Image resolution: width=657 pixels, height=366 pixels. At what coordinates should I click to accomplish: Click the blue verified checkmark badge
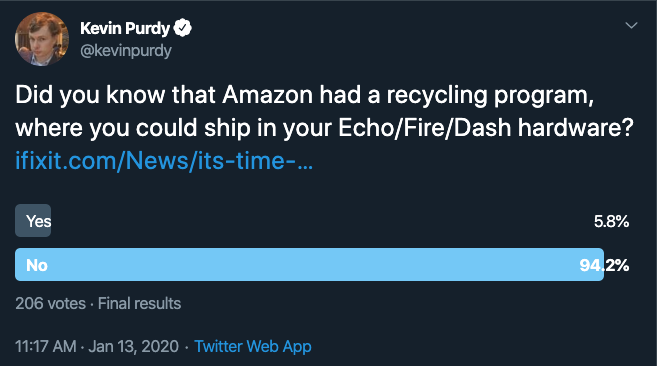[183, 28]
